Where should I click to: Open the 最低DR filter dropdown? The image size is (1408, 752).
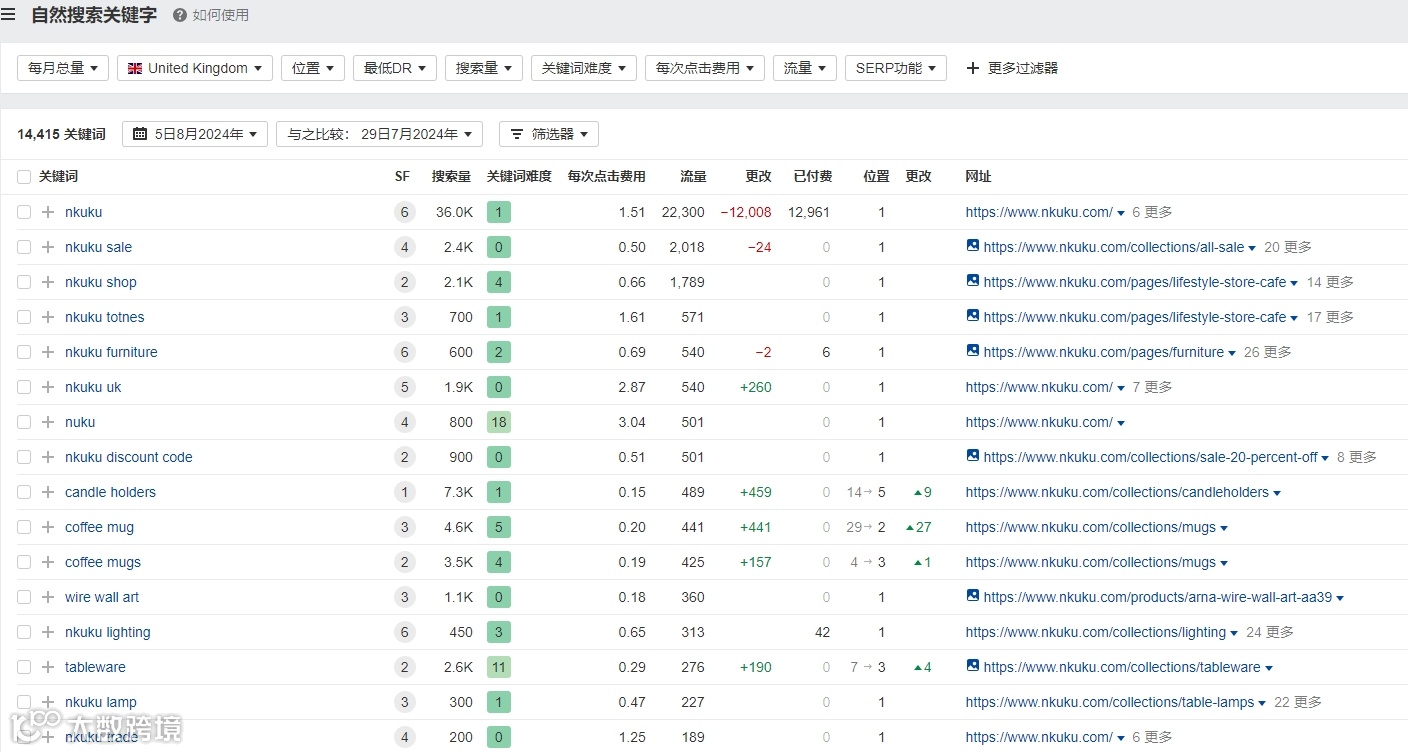pyautogui.click(x=395, y=68)
